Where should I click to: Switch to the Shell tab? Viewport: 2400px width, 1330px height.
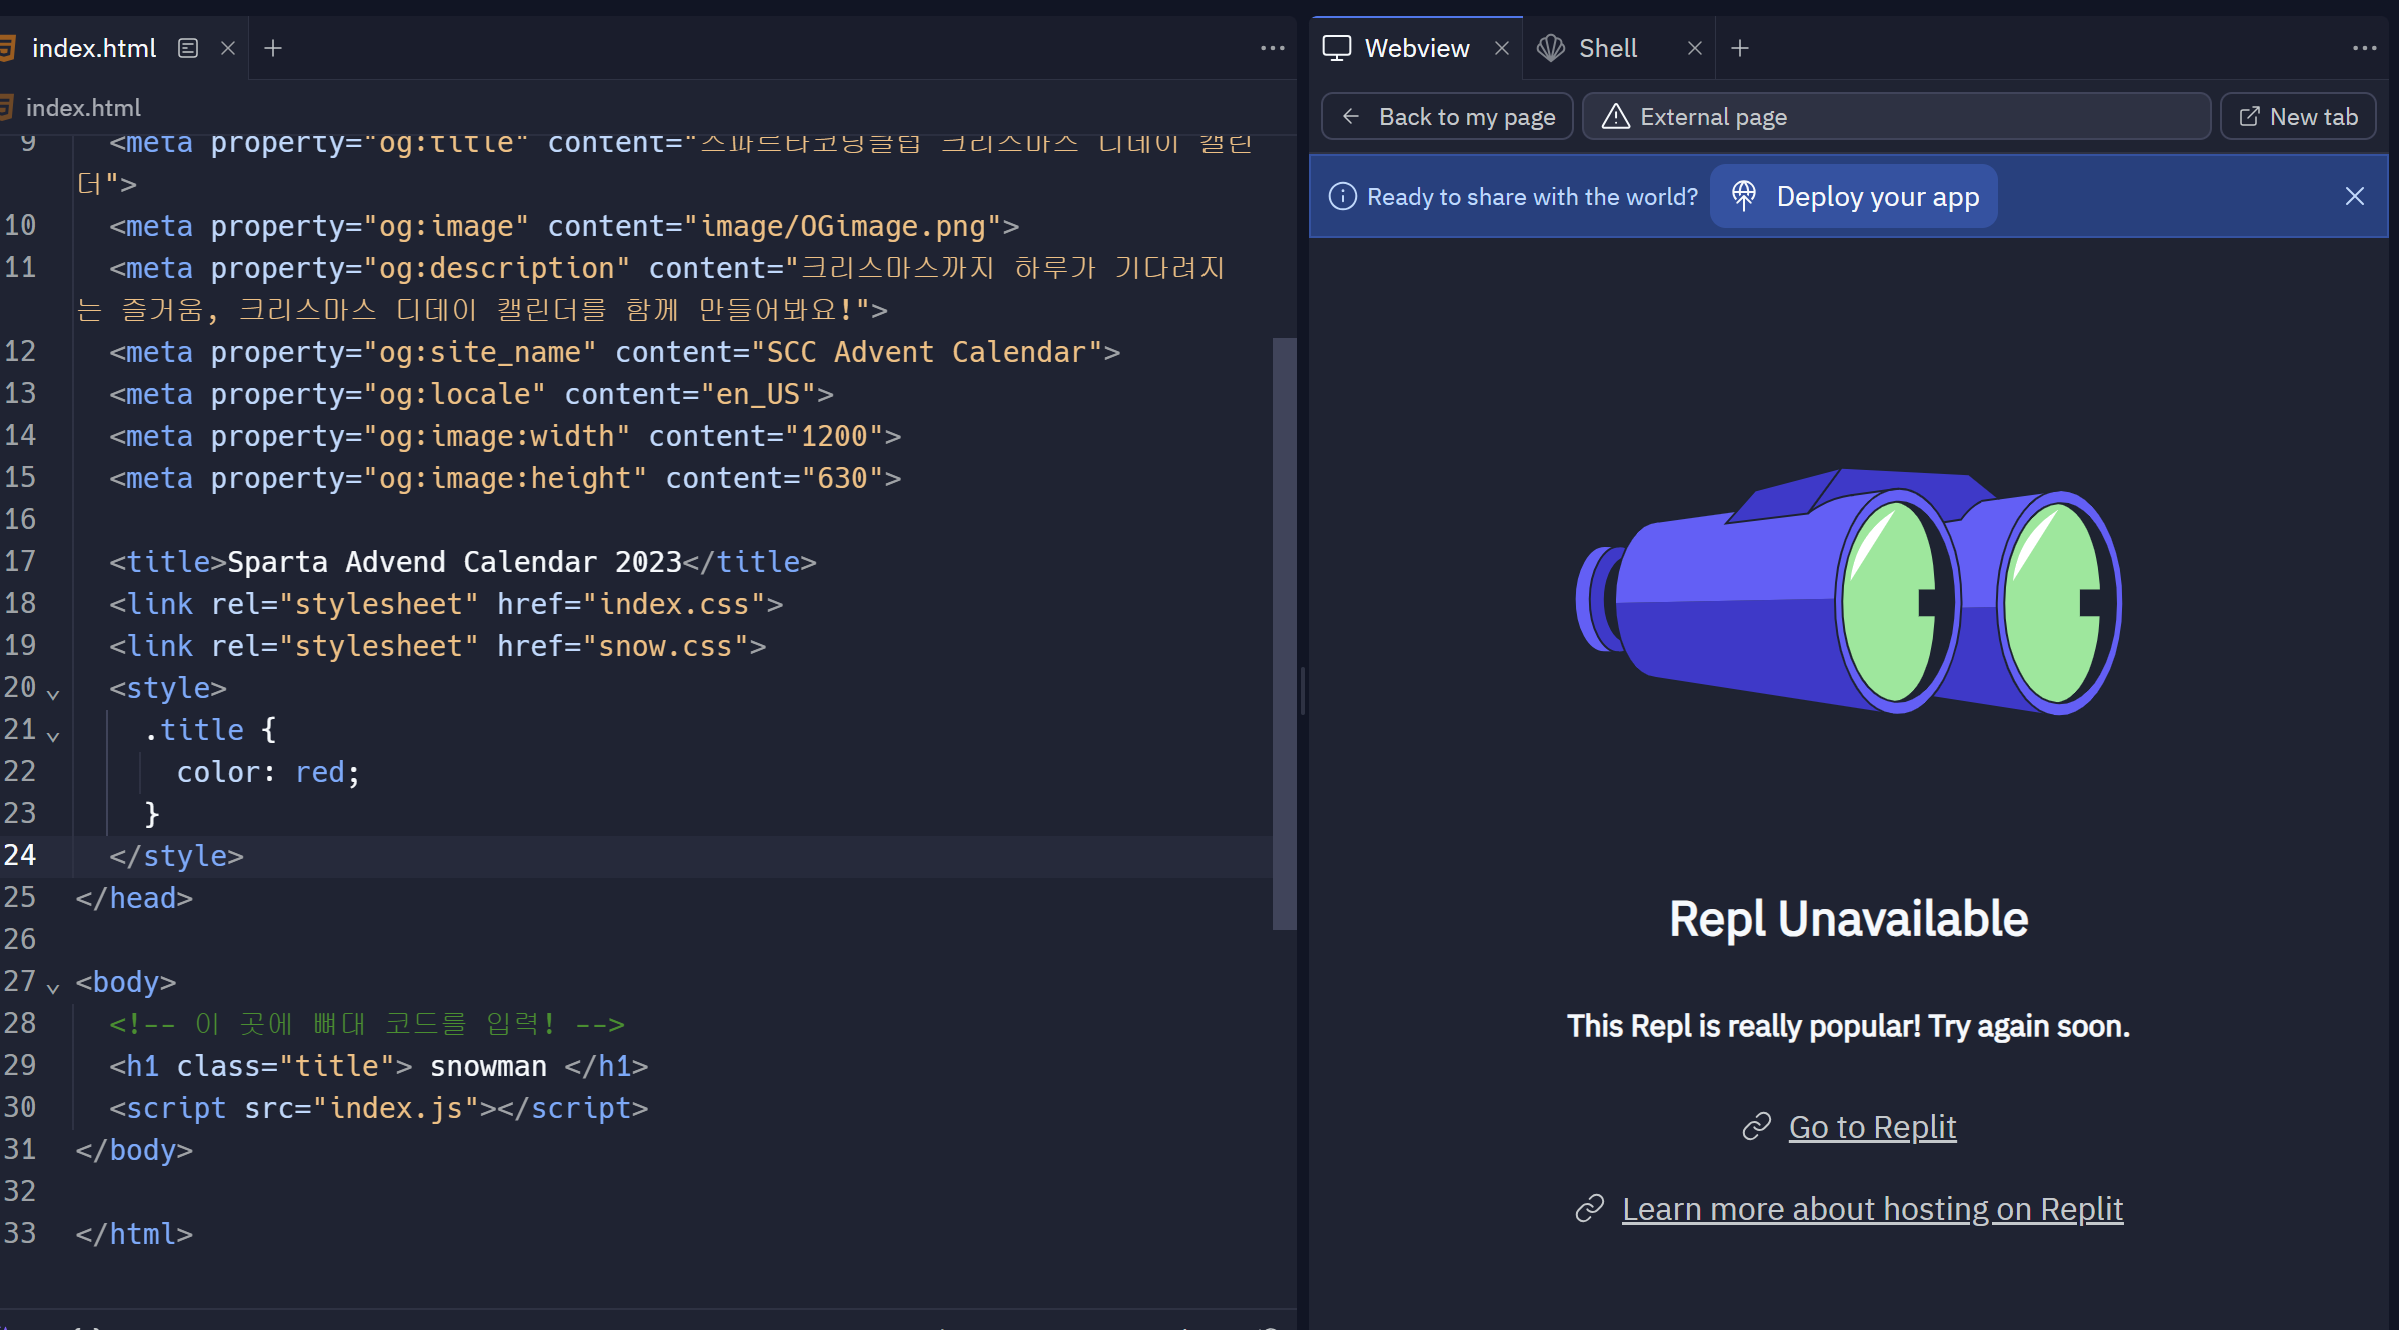point(1607,48)
